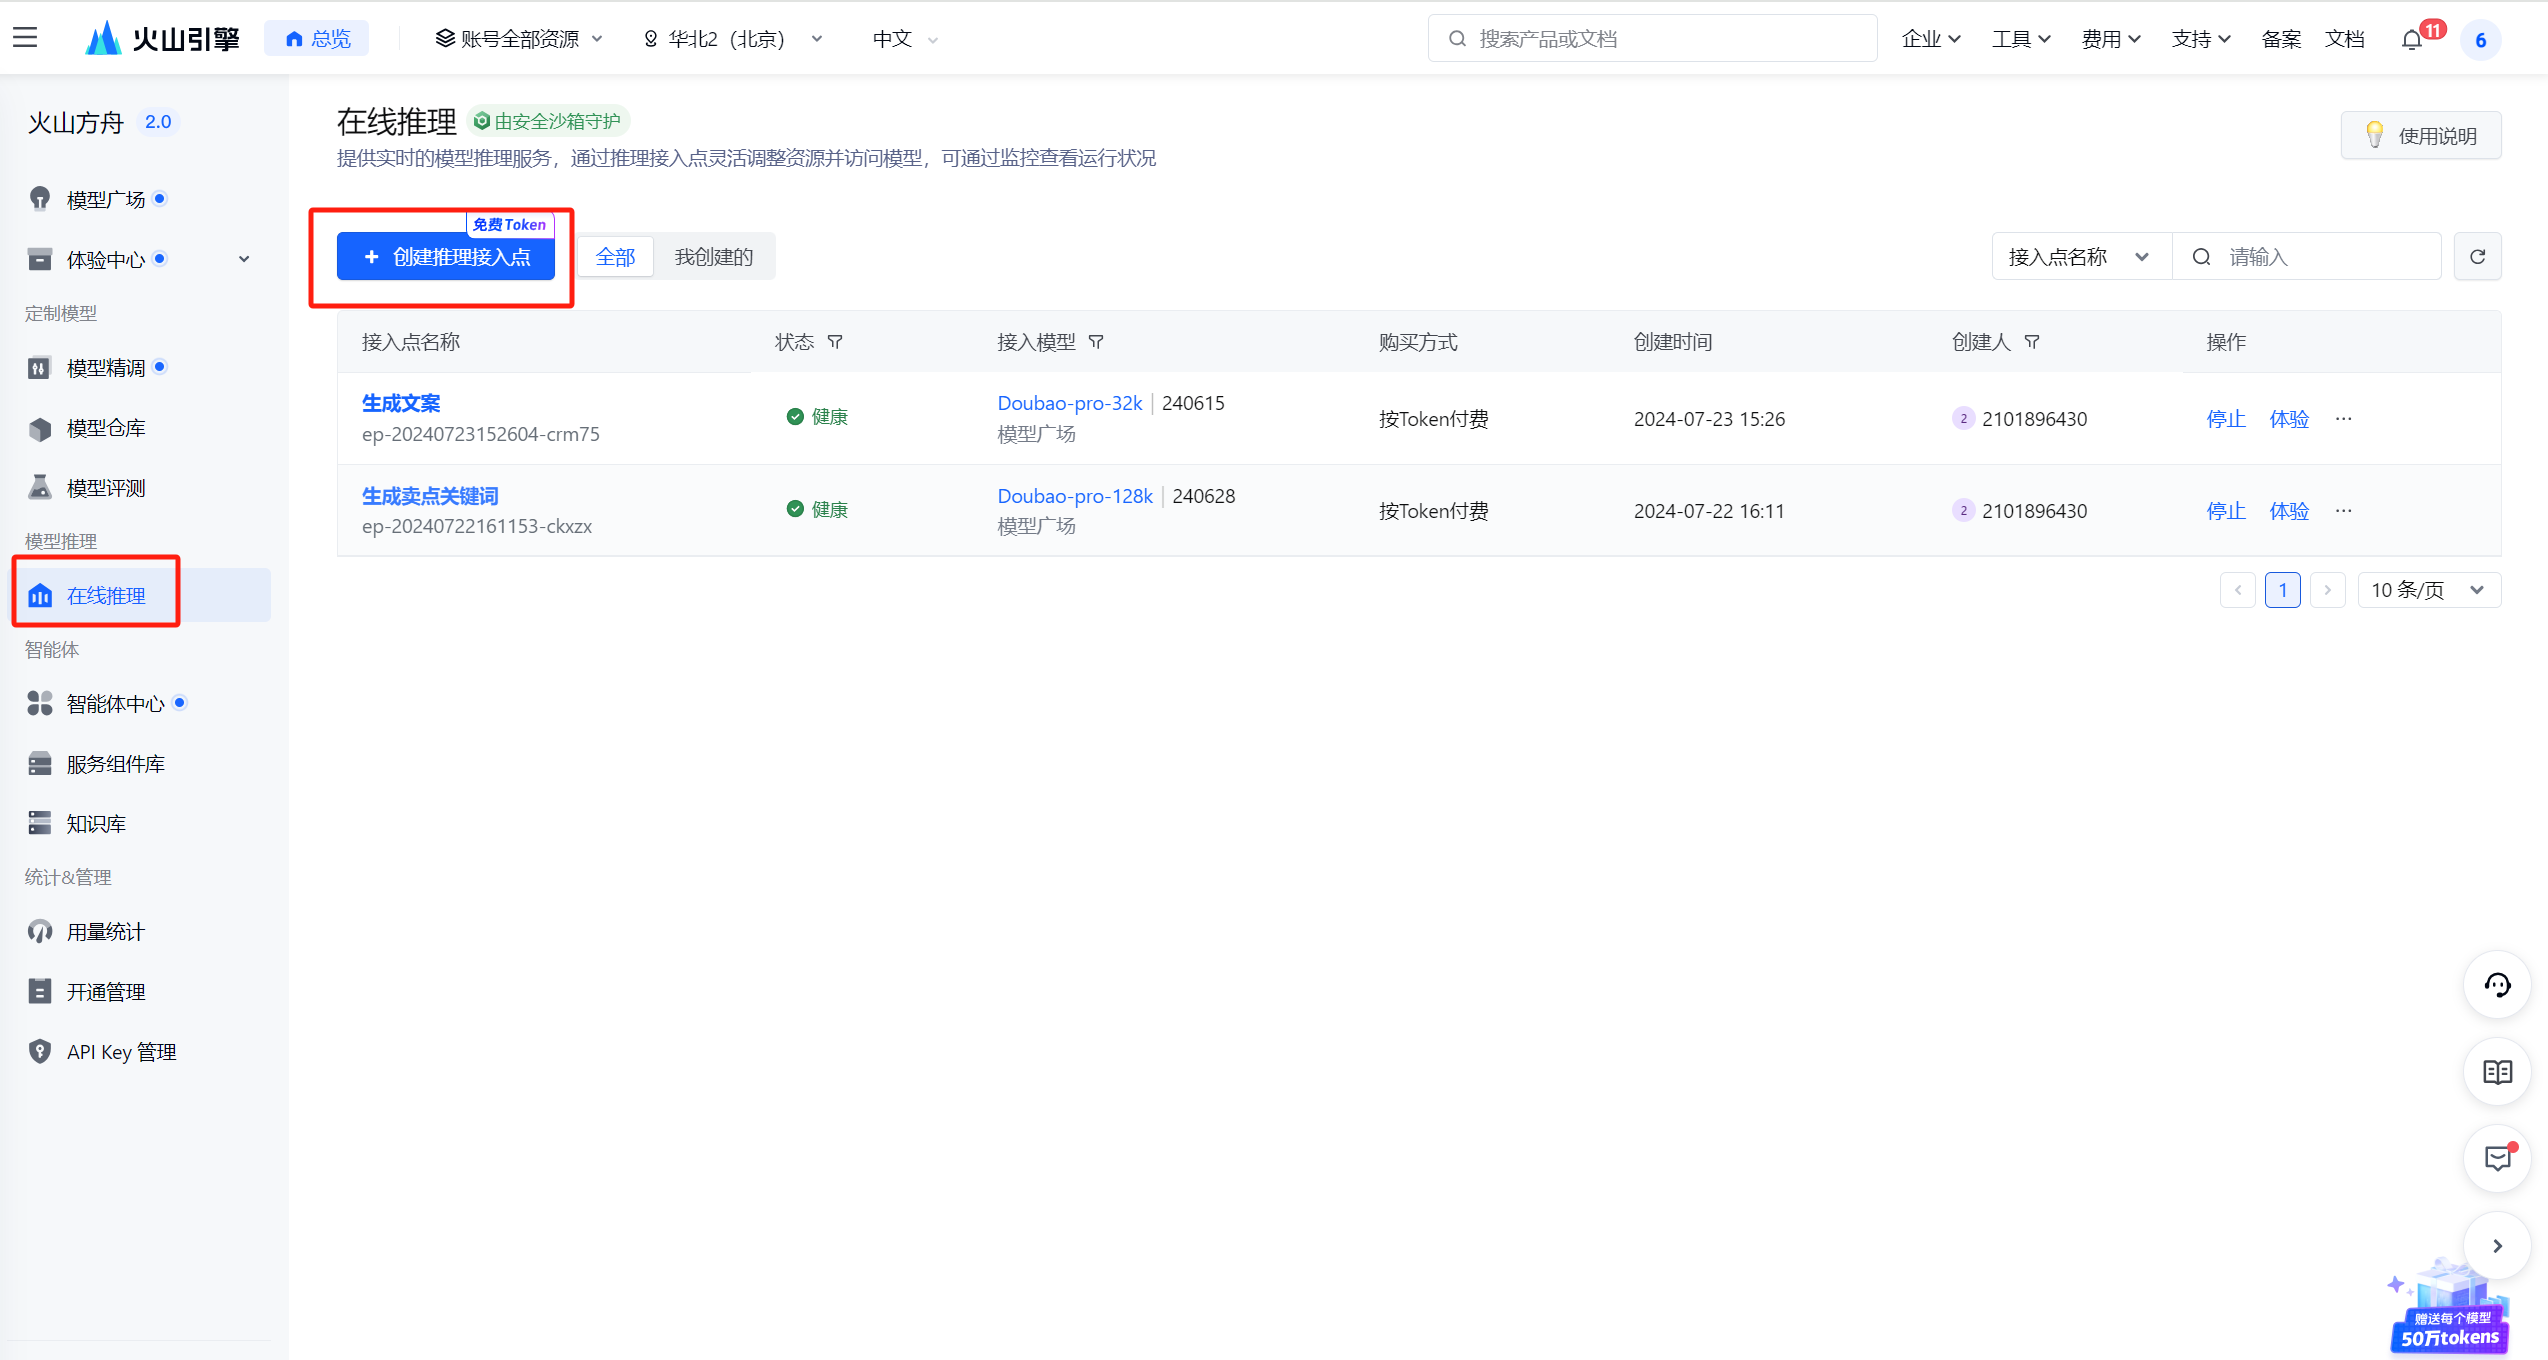Focus the 搜索产品或文档 search box
Image resolution: width=2548 pixels, height=1360 pixels.
pos(1652,39)
